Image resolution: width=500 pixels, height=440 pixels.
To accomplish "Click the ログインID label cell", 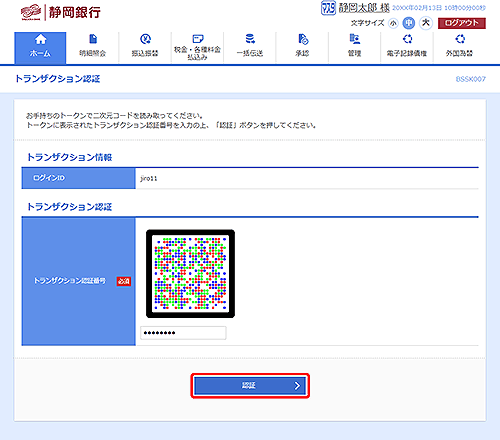I will click(78, 178).
